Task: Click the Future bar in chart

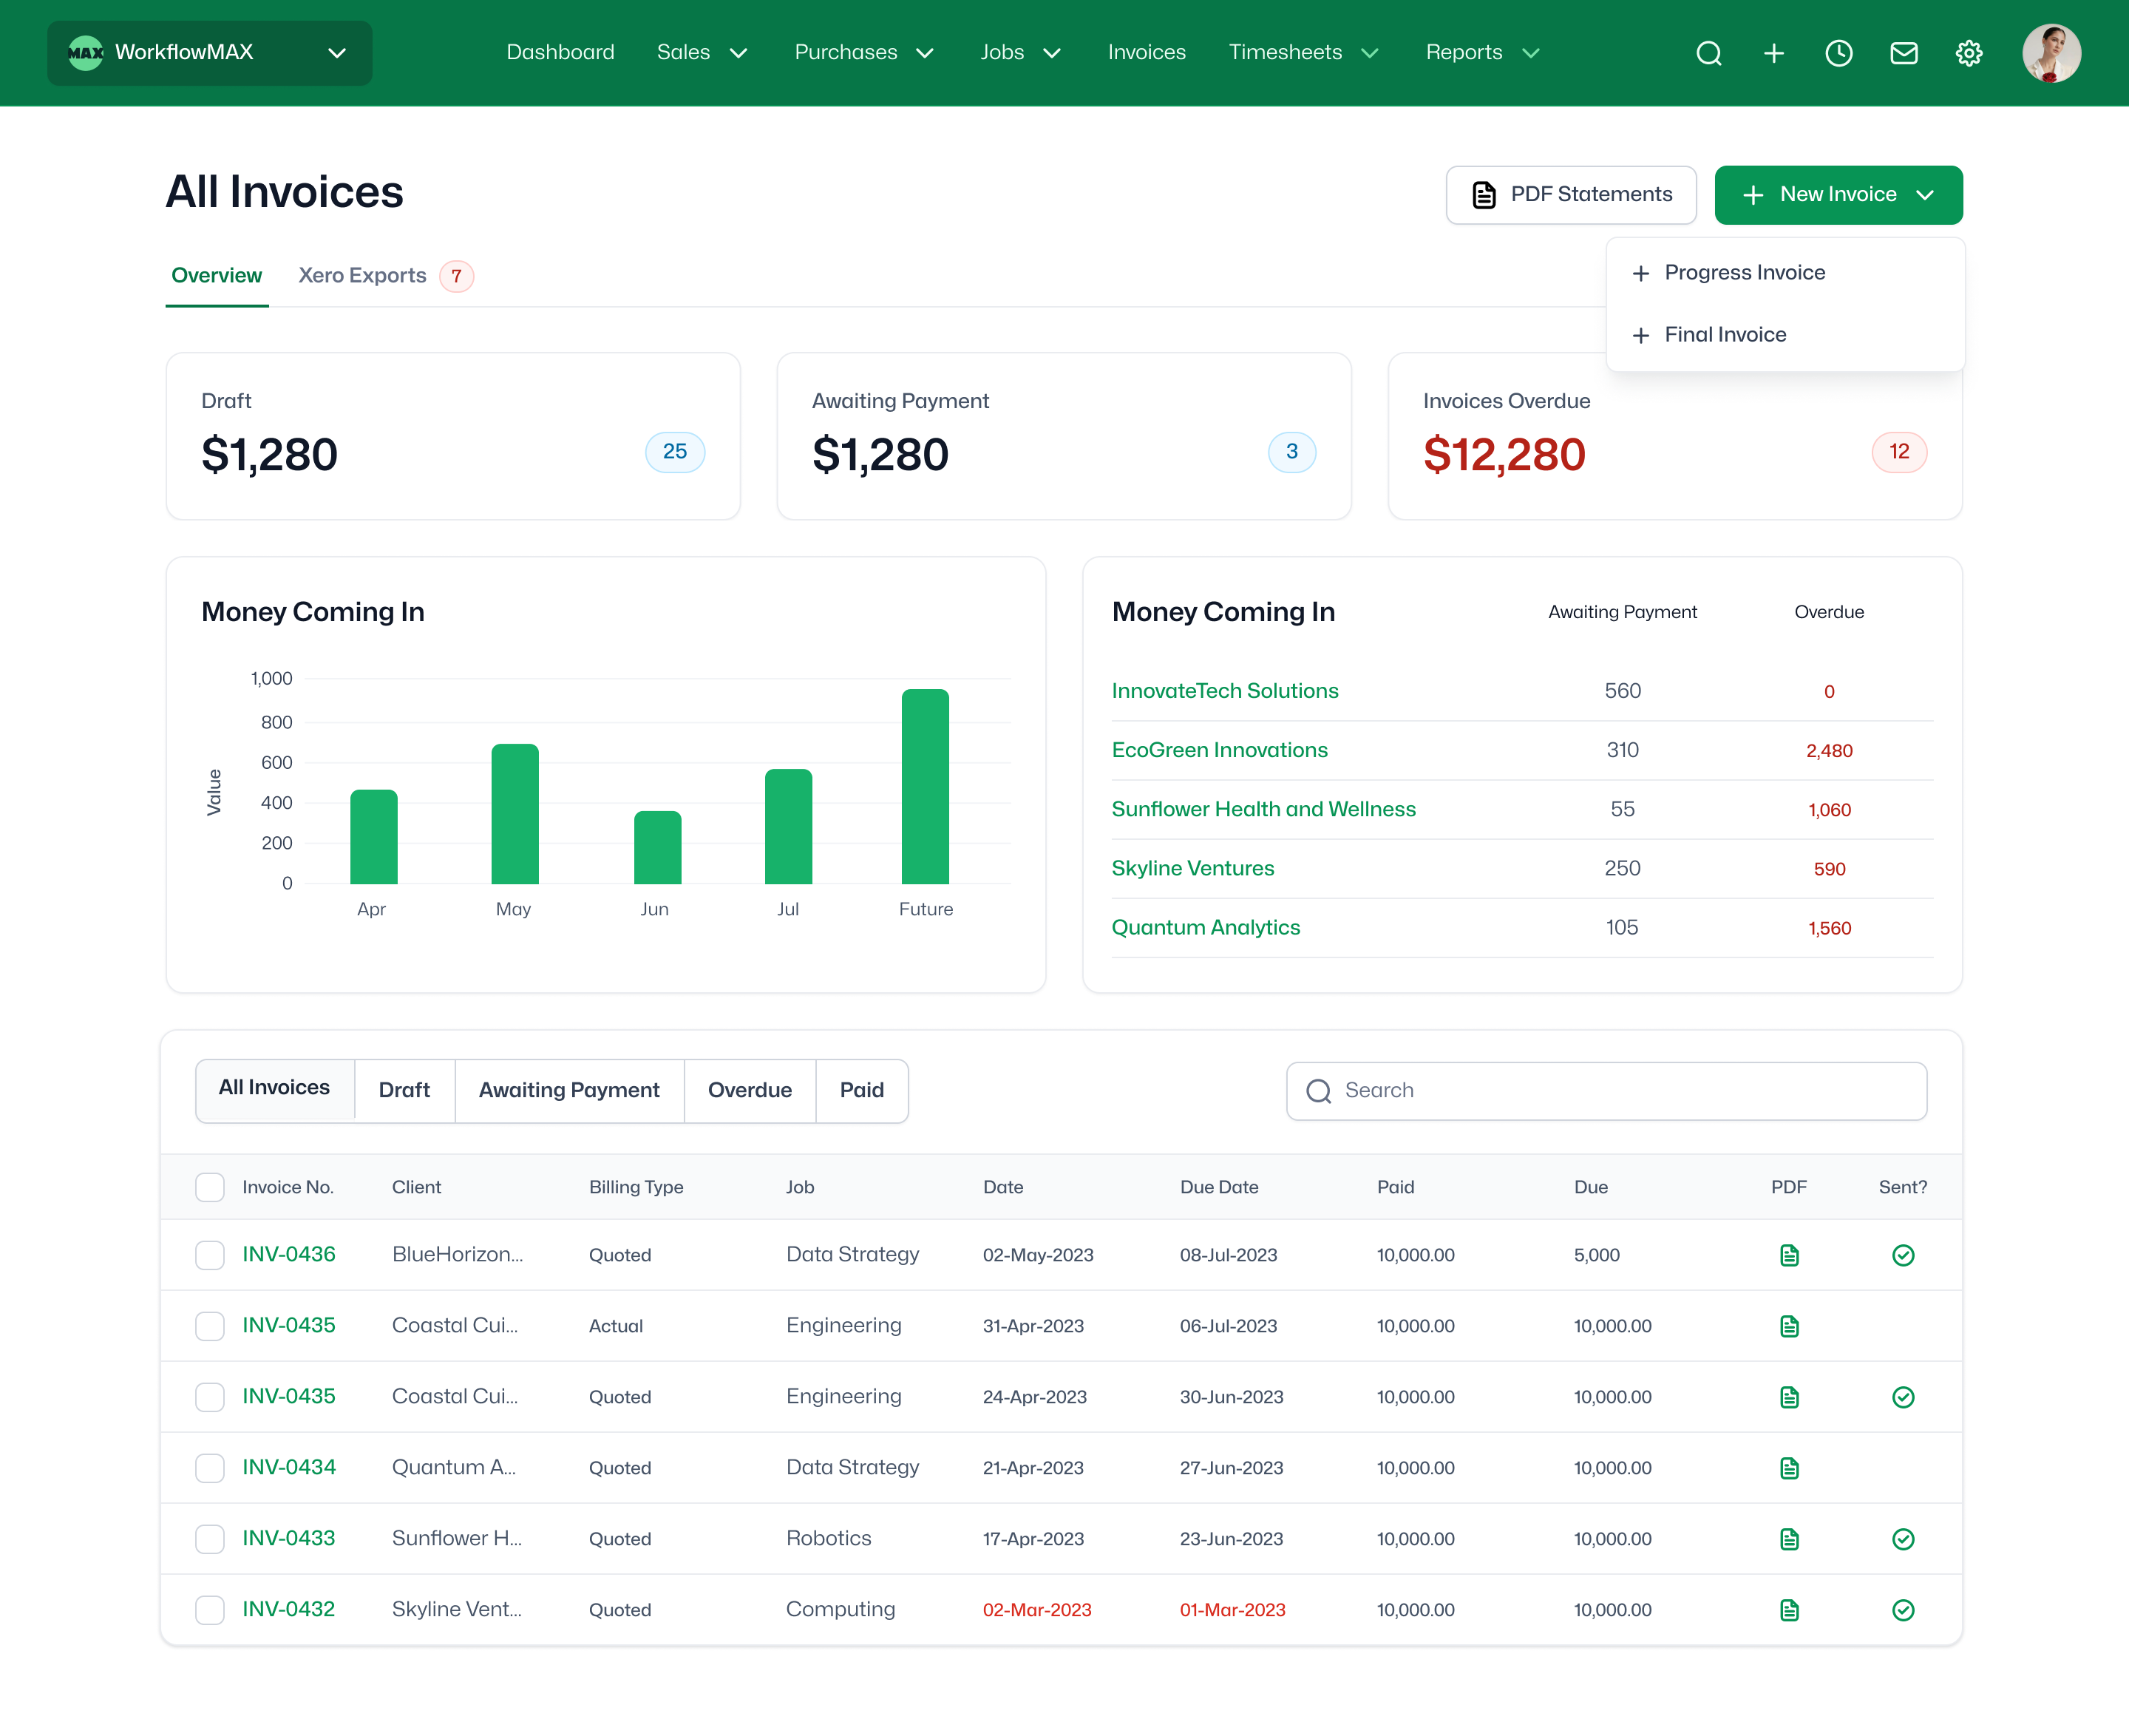Action: (925, 786)
